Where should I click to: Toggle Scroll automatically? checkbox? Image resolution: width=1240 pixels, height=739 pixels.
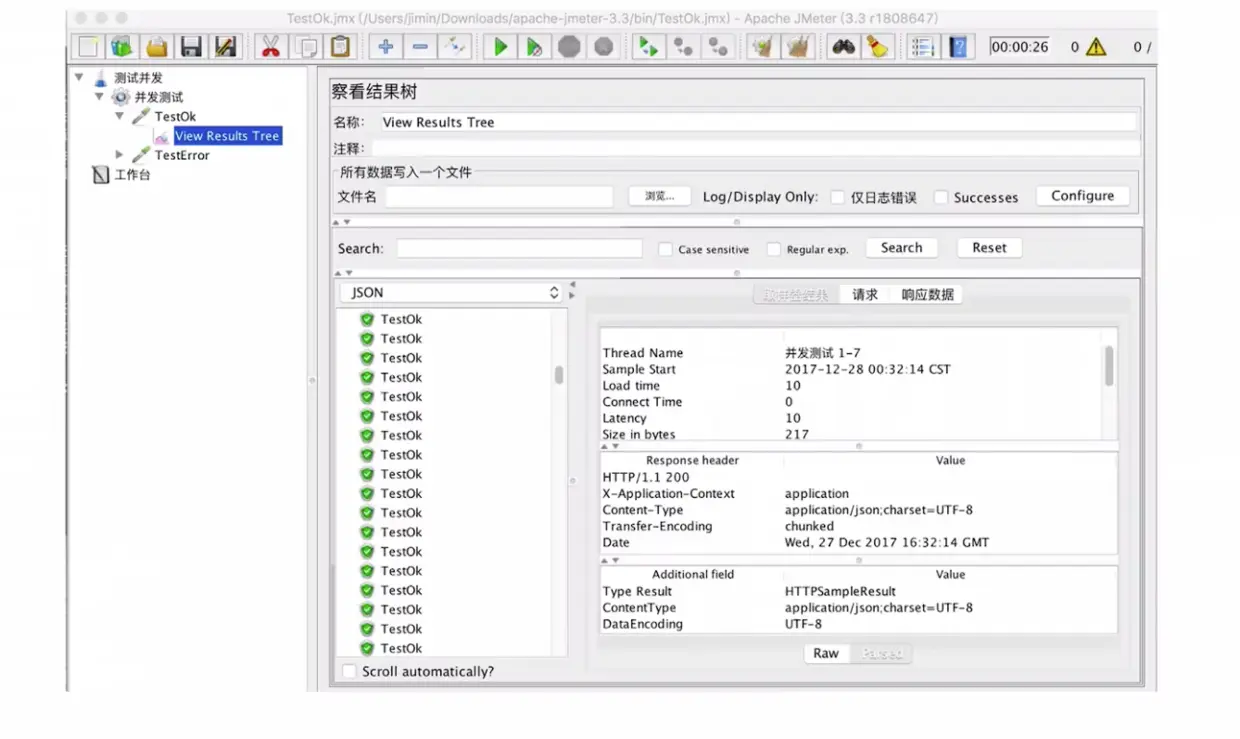click(x=348, y=671)
